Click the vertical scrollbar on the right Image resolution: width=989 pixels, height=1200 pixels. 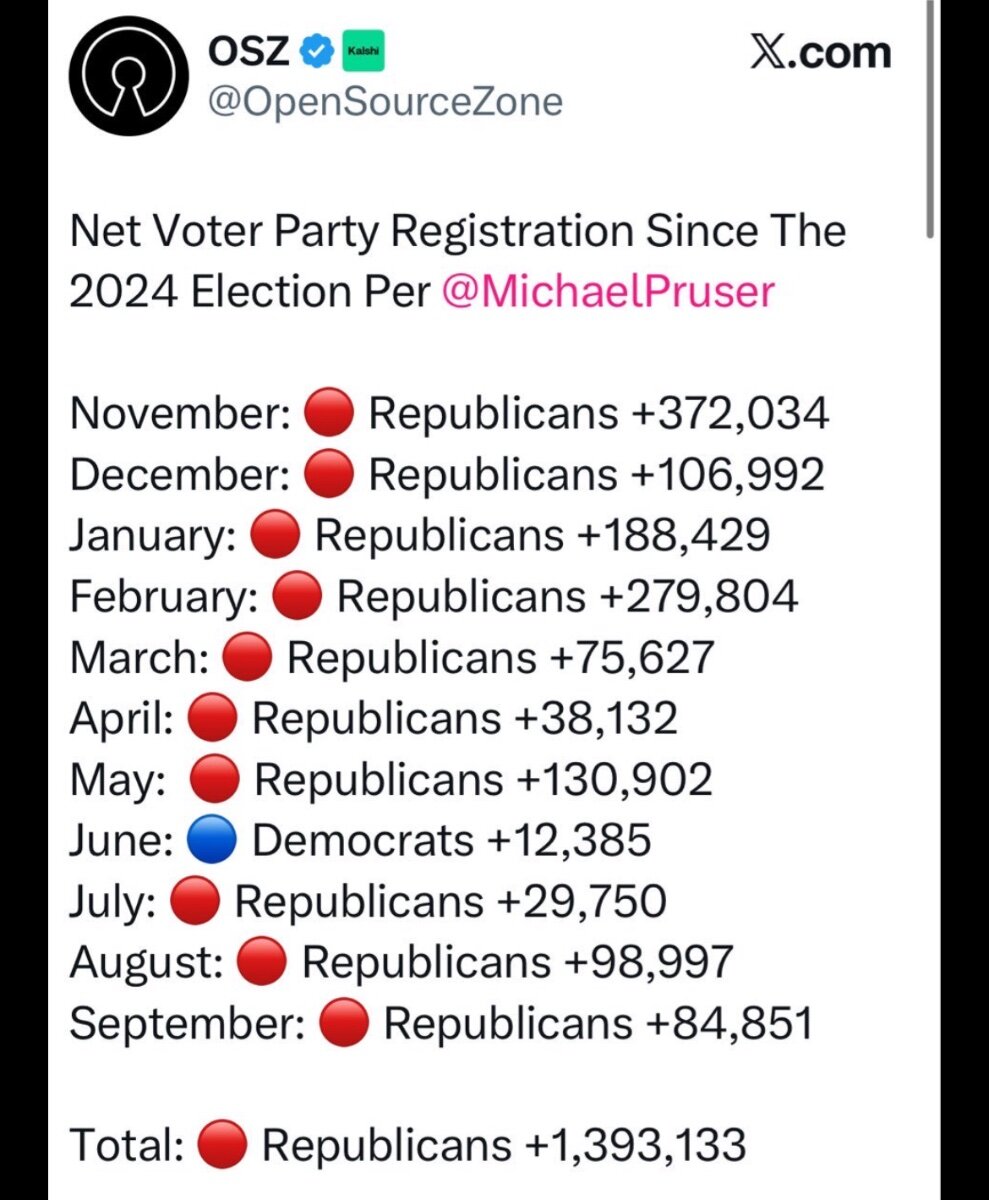931,120
